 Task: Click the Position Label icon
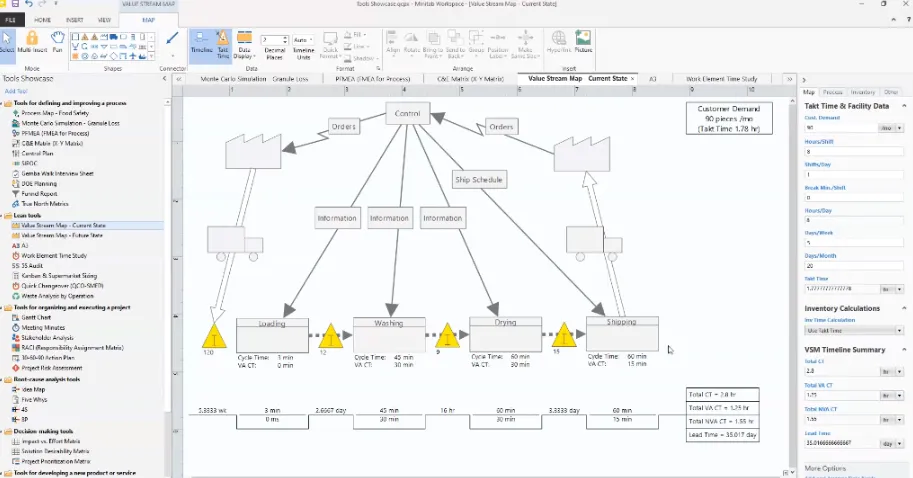click(x=498, y=45)
